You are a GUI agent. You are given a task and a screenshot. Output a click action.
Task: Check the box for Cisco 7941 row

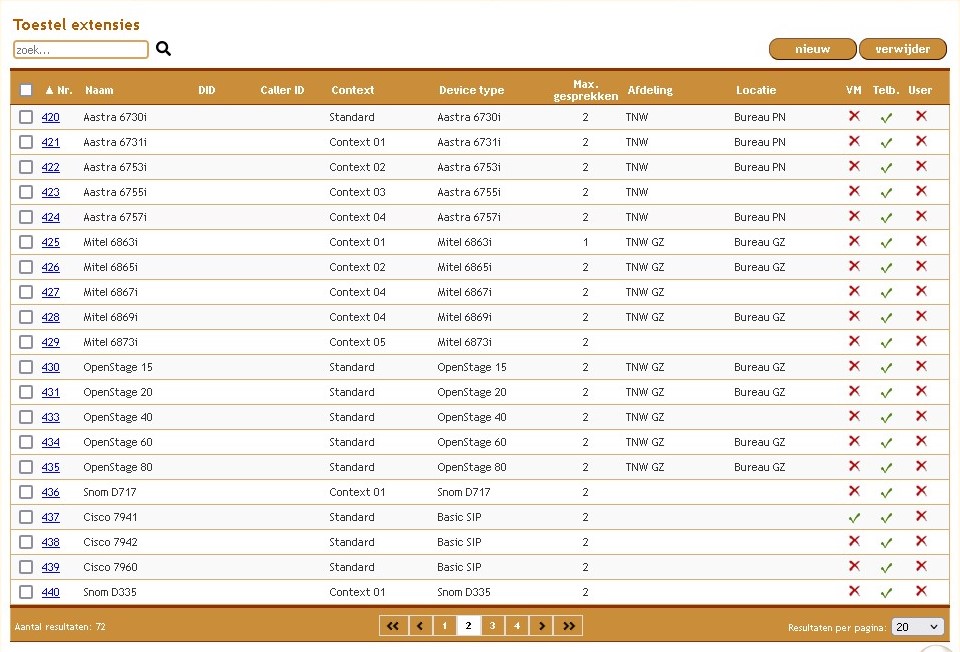[x=26, y=517]
